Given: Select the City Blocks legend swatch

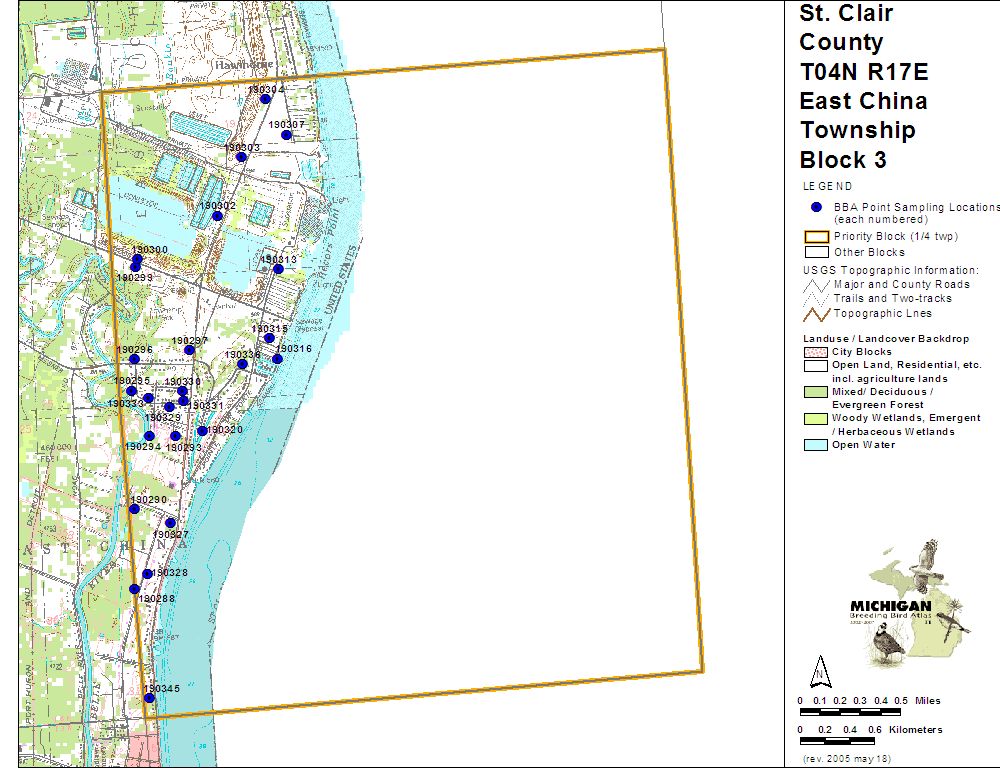Looking at the screenshot, I should pyautogui.click(x=817, y=352).
